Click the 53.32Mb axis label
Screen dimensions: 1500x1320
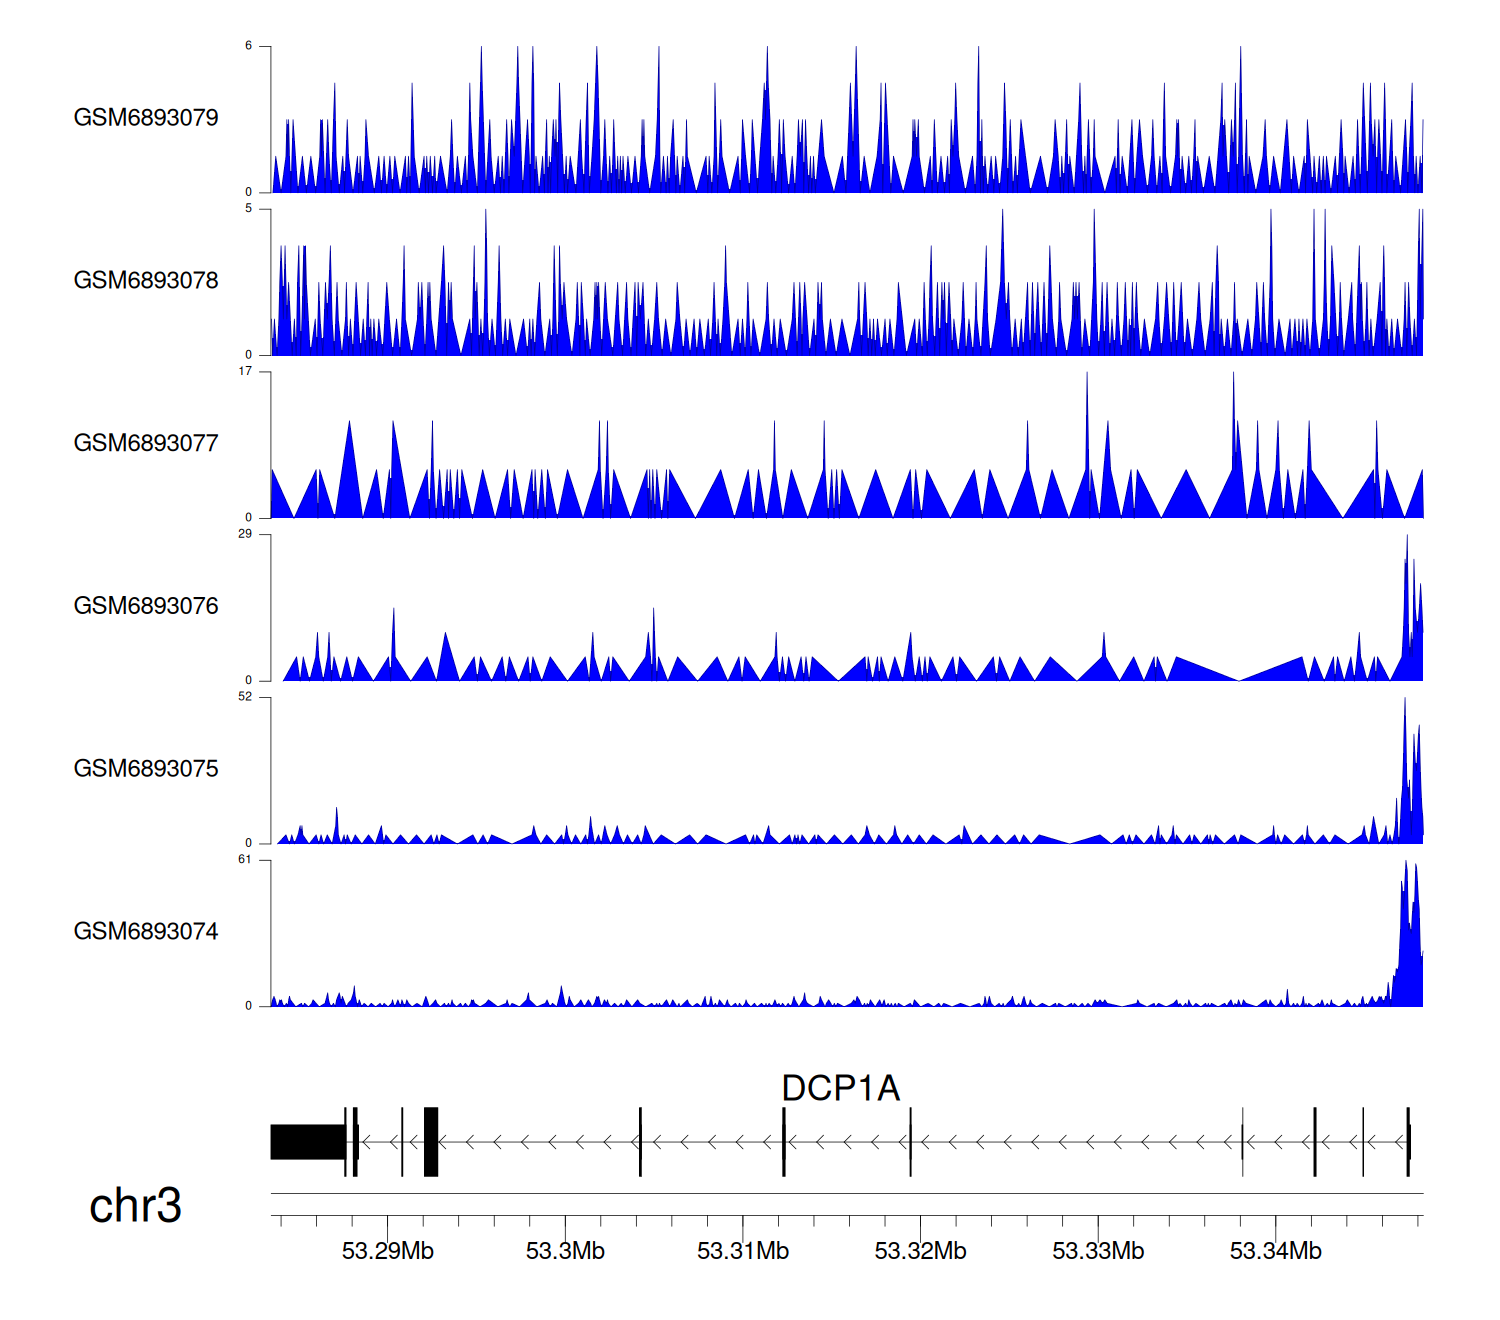tap(920, 1251)
